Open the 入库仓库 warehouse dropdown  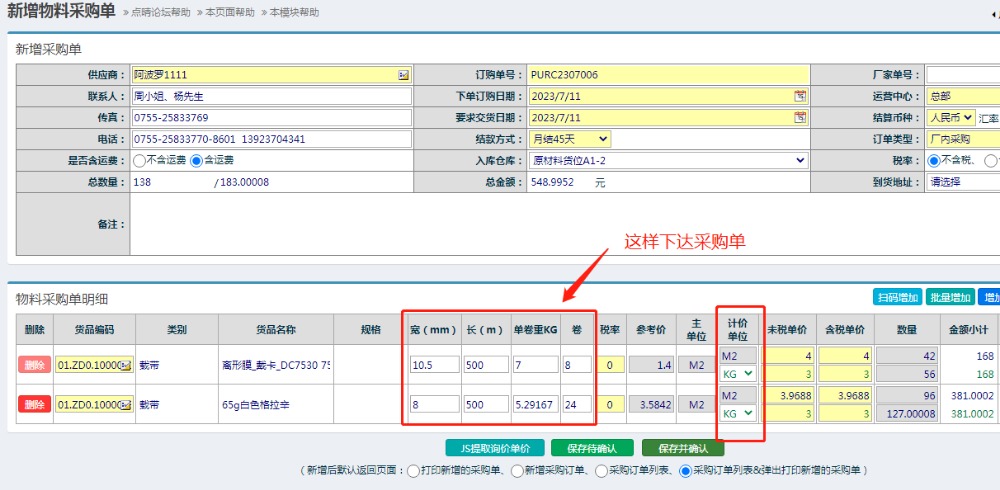[x=668, y=160]
